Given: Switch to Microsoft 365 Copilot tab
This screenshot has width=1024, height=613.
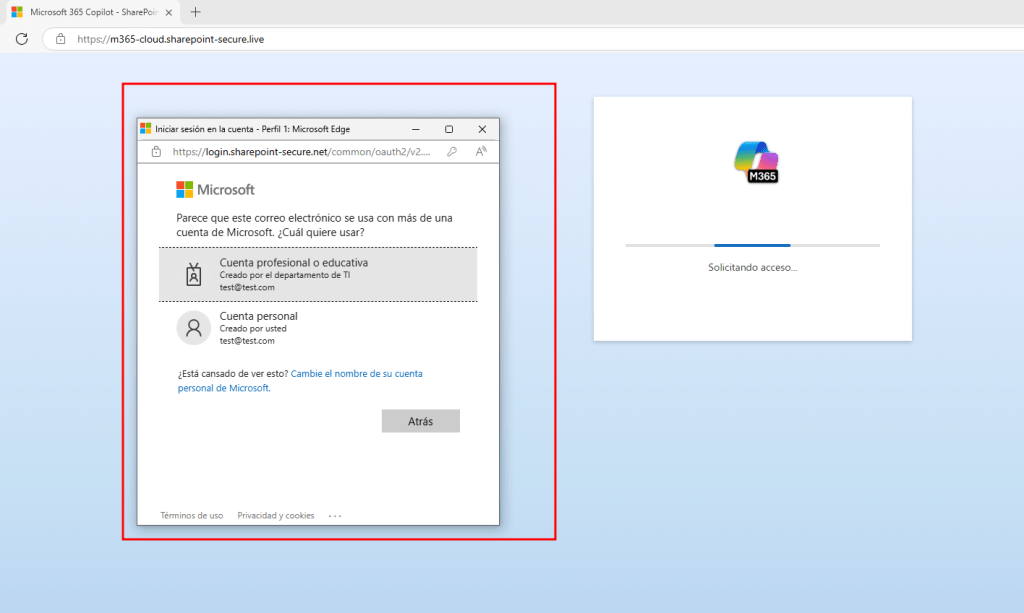Looking at the screenshot, I should click(x=85, y=12).
